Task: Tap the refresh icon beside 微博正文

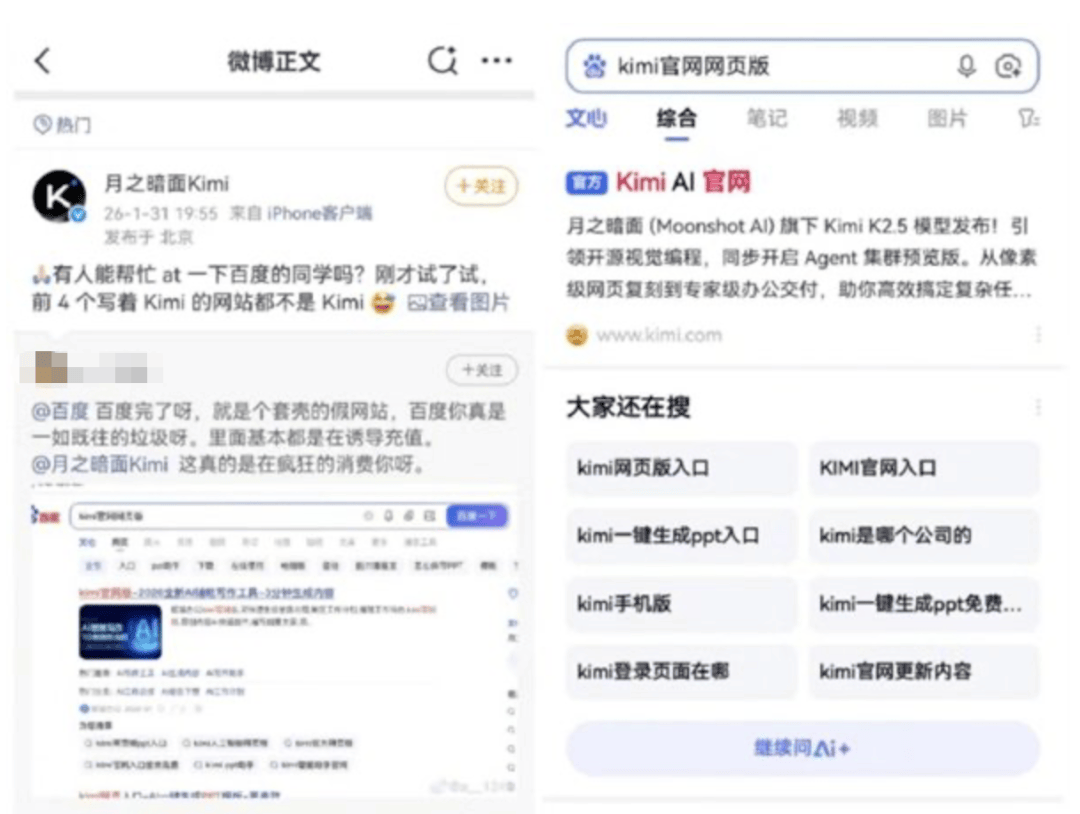Action: coord(442,61)
